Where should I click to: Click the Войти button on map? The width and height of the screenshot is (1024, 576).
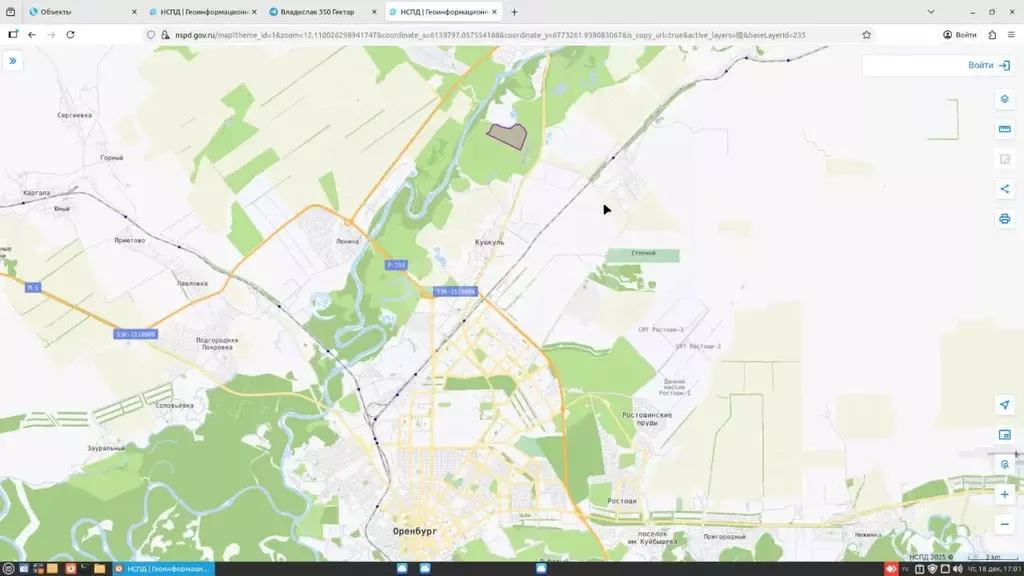tap(989, 65)
